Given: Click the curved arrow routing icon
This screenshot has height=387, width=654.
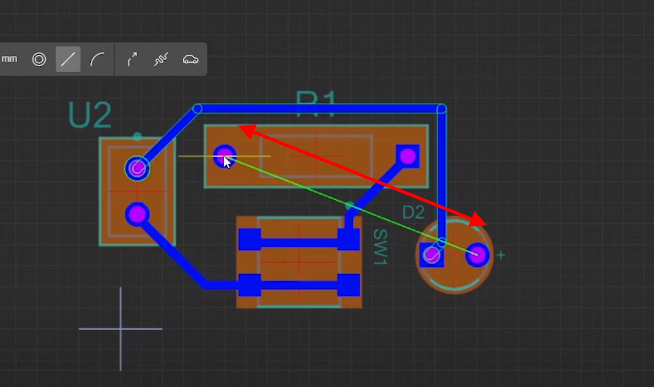Looking at the screenshot, I should coord(132,59).
